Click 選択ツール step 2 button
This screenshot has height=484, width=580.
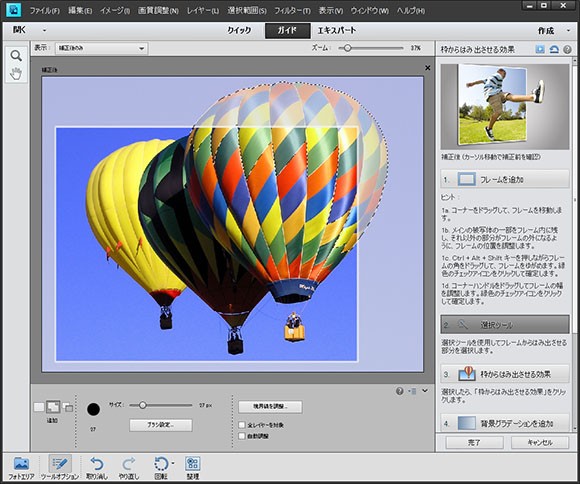[505, 325]
